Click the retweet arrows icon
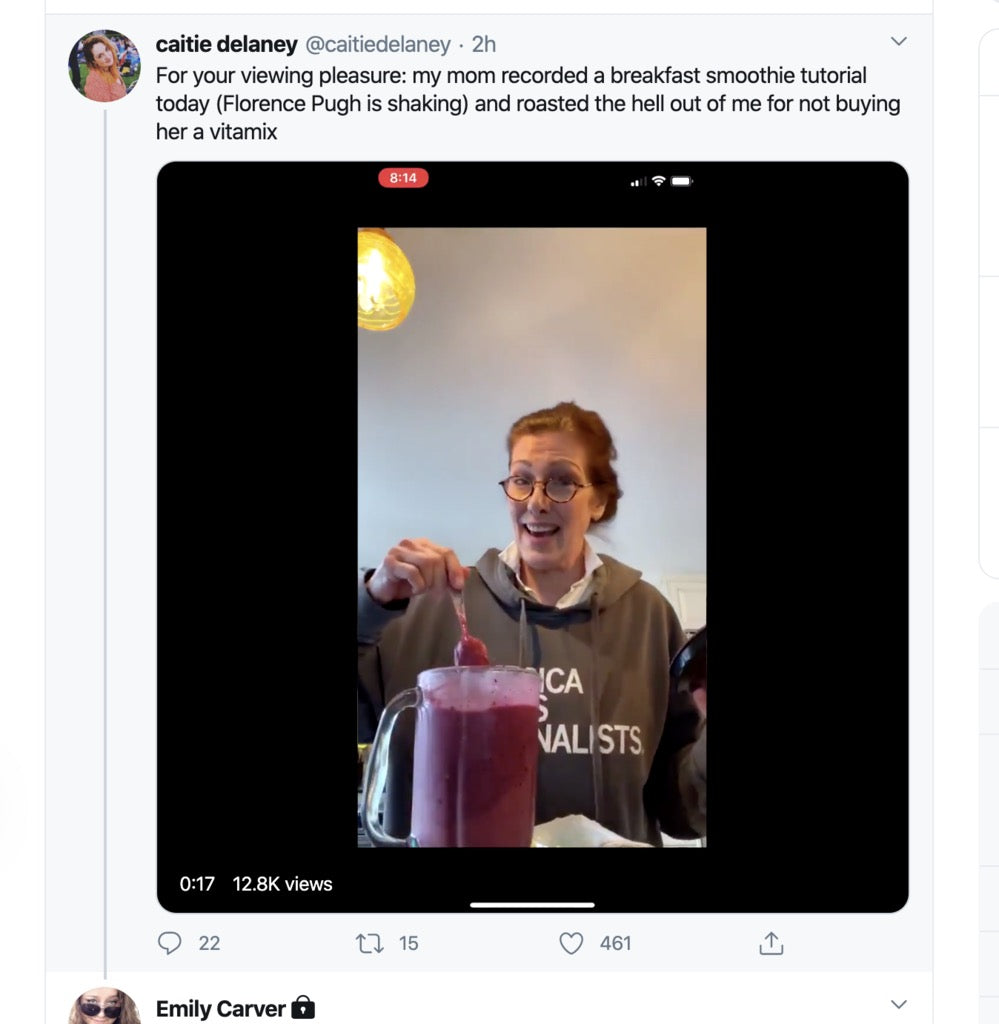Screen dimensions: 999x1024 [369, 943]
